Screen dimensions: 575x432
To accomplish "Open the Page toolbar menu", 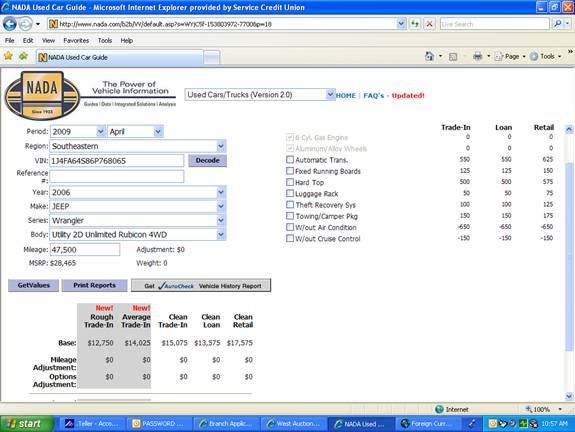I will click(510, 56).
